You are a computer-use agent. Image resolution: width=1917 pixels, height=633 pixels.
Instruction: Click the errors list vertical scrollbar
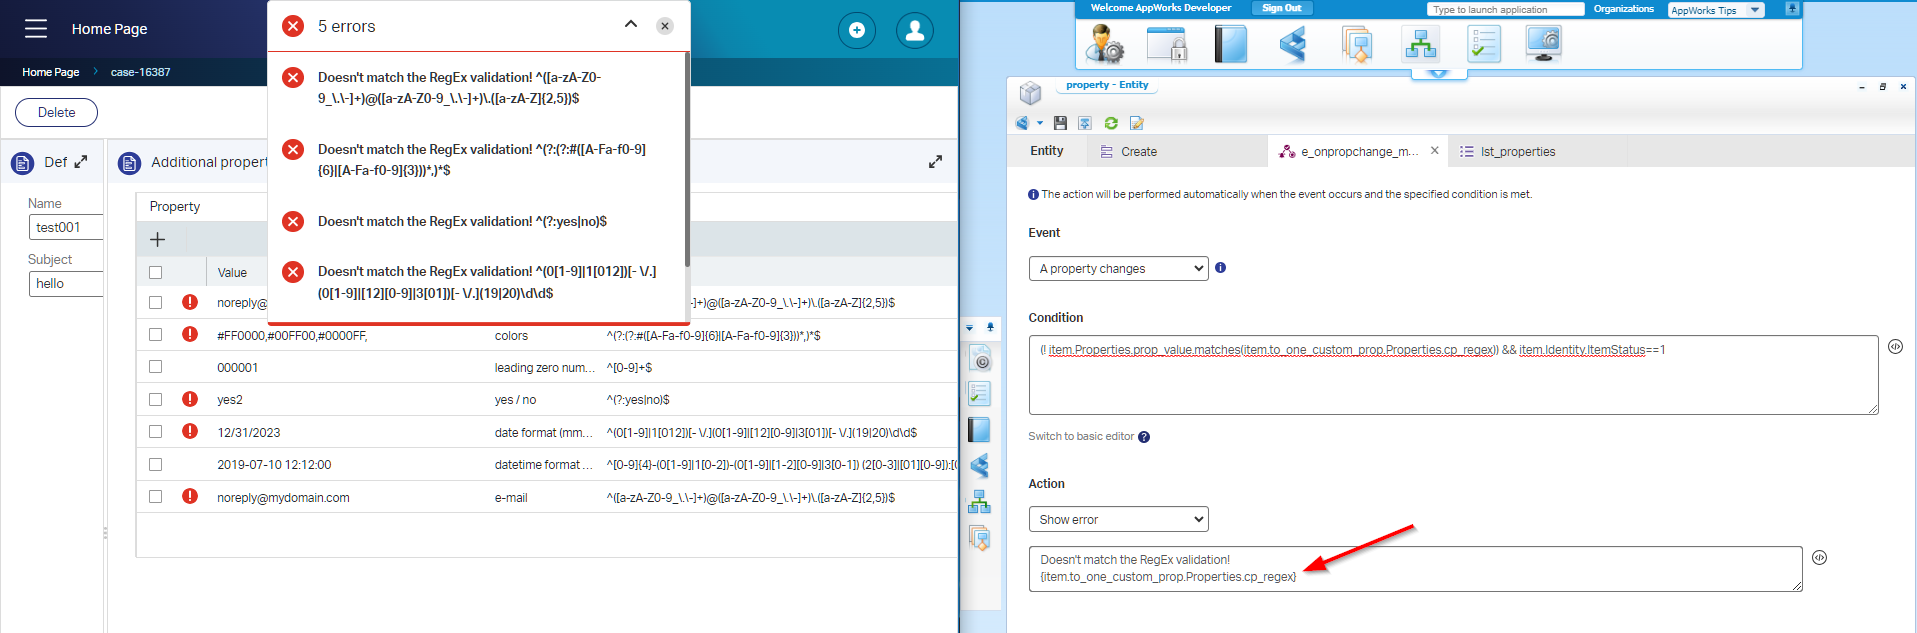(687, 160)
